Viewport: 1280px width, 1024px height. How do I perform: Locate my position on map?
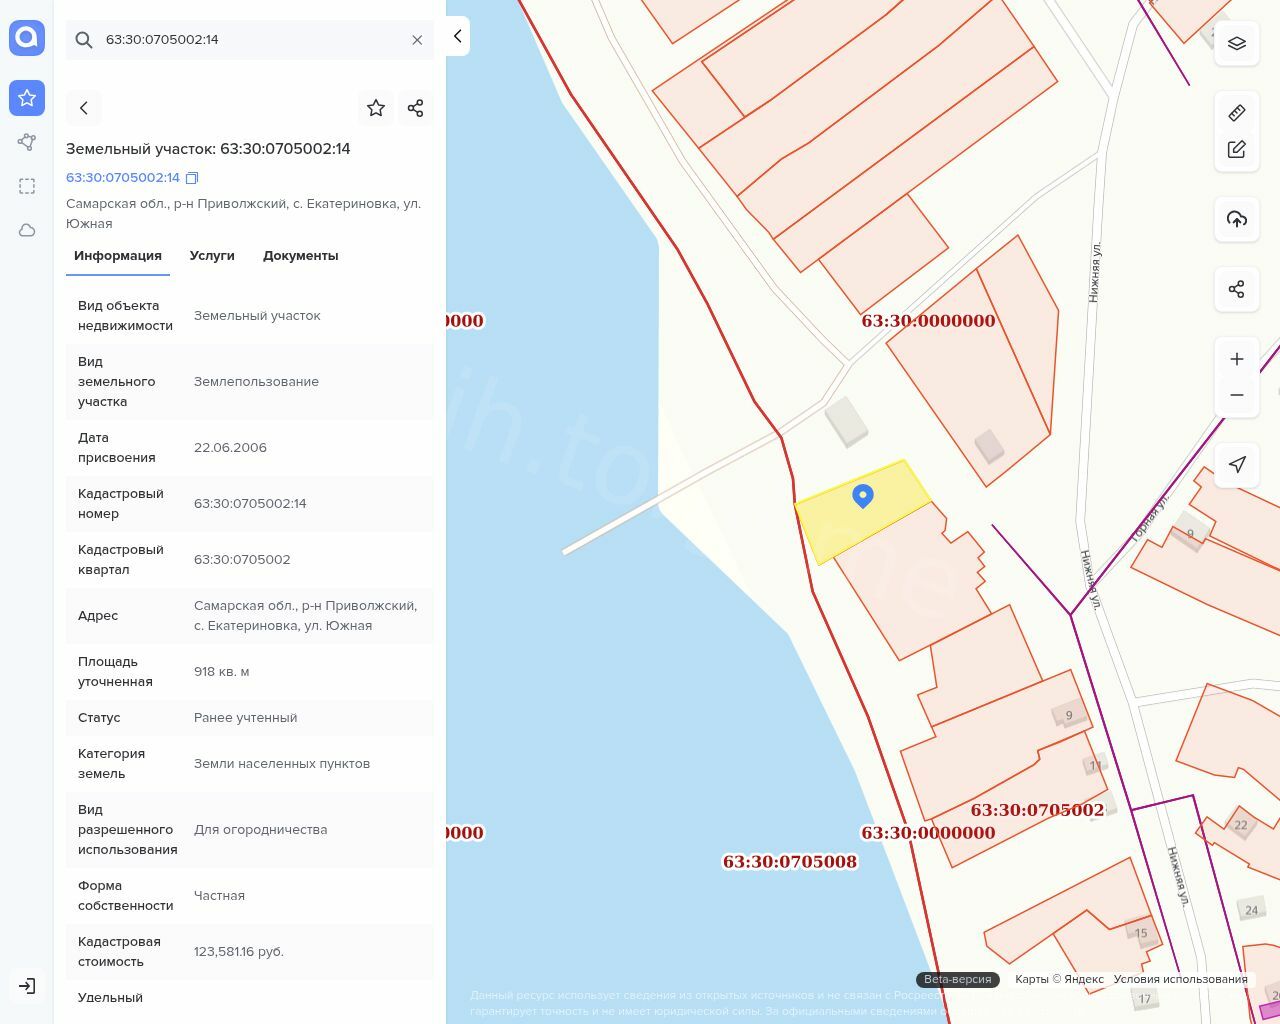1237,464
